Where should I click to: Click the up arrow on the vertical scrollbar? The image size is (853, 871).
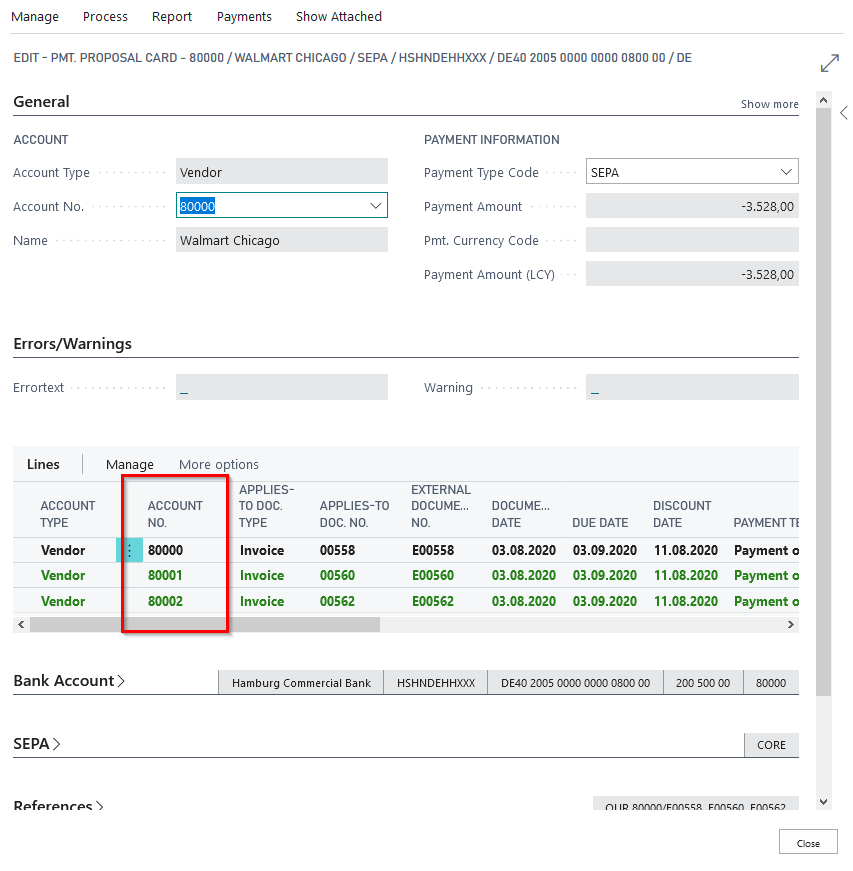(x=823, y=98)
